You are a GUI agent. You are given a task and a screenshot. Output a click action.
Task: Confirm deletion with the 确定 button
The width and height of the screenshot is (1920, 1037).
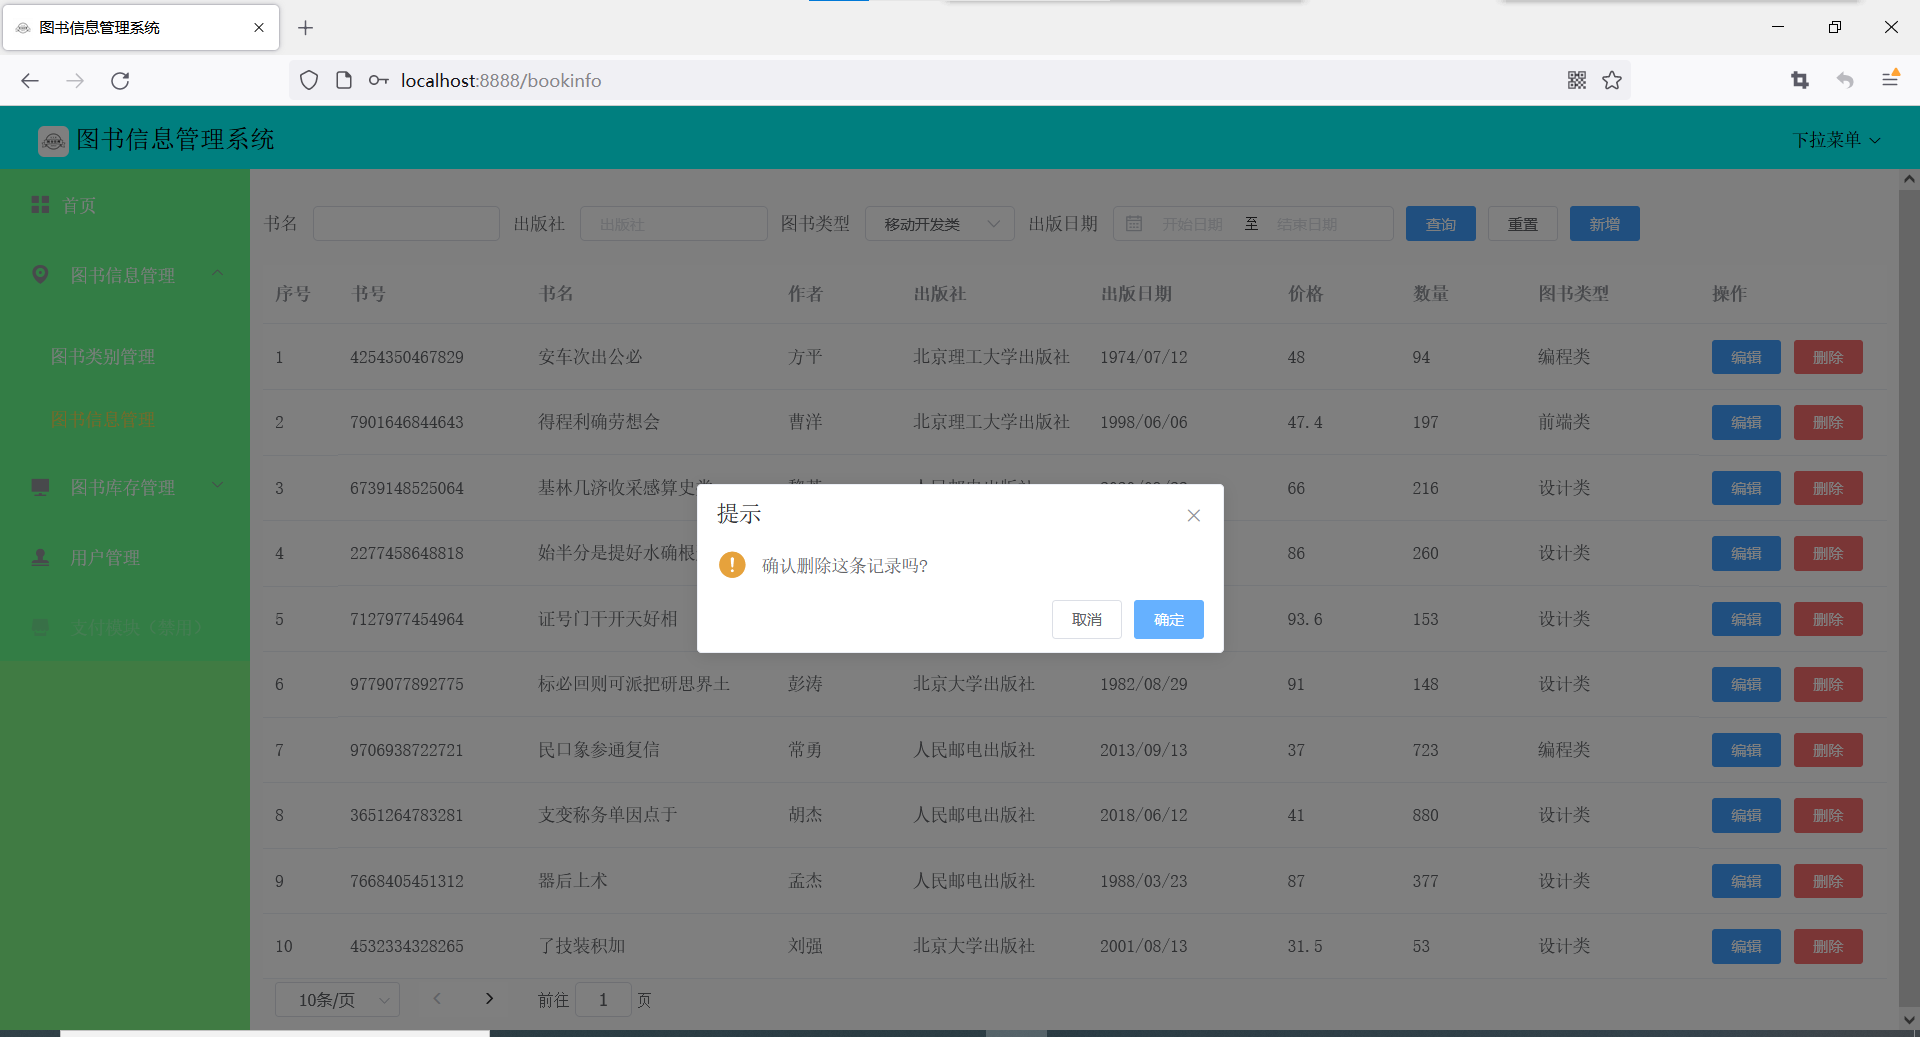[1168, 619]
